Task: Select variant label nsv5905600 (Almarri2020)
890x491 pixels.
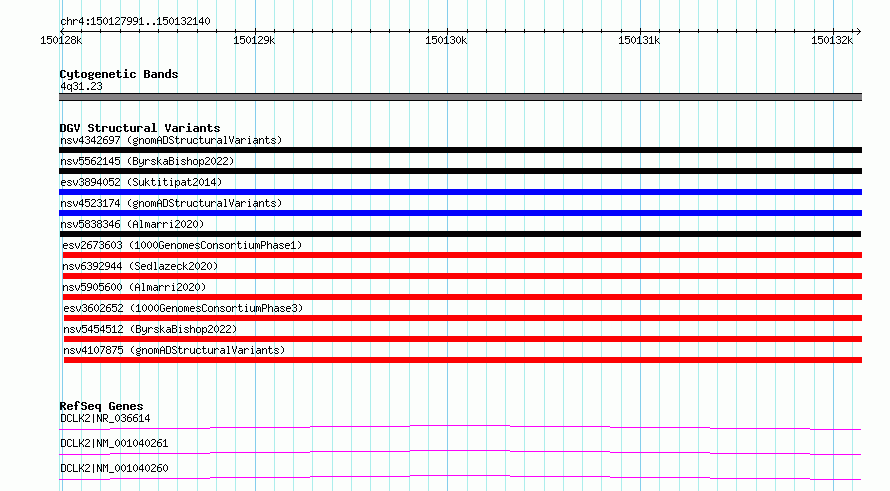Action: [134, 287]
